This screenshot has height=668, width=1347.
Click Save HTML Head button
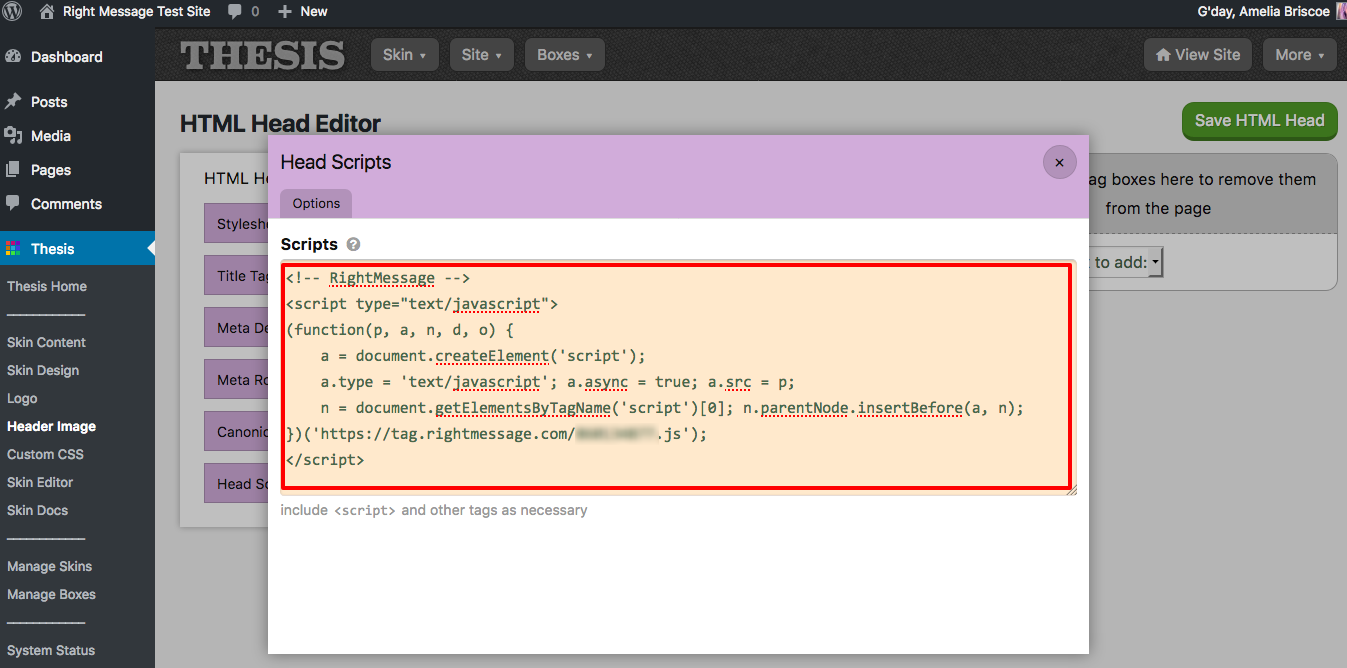click(x=1259, y=120)
